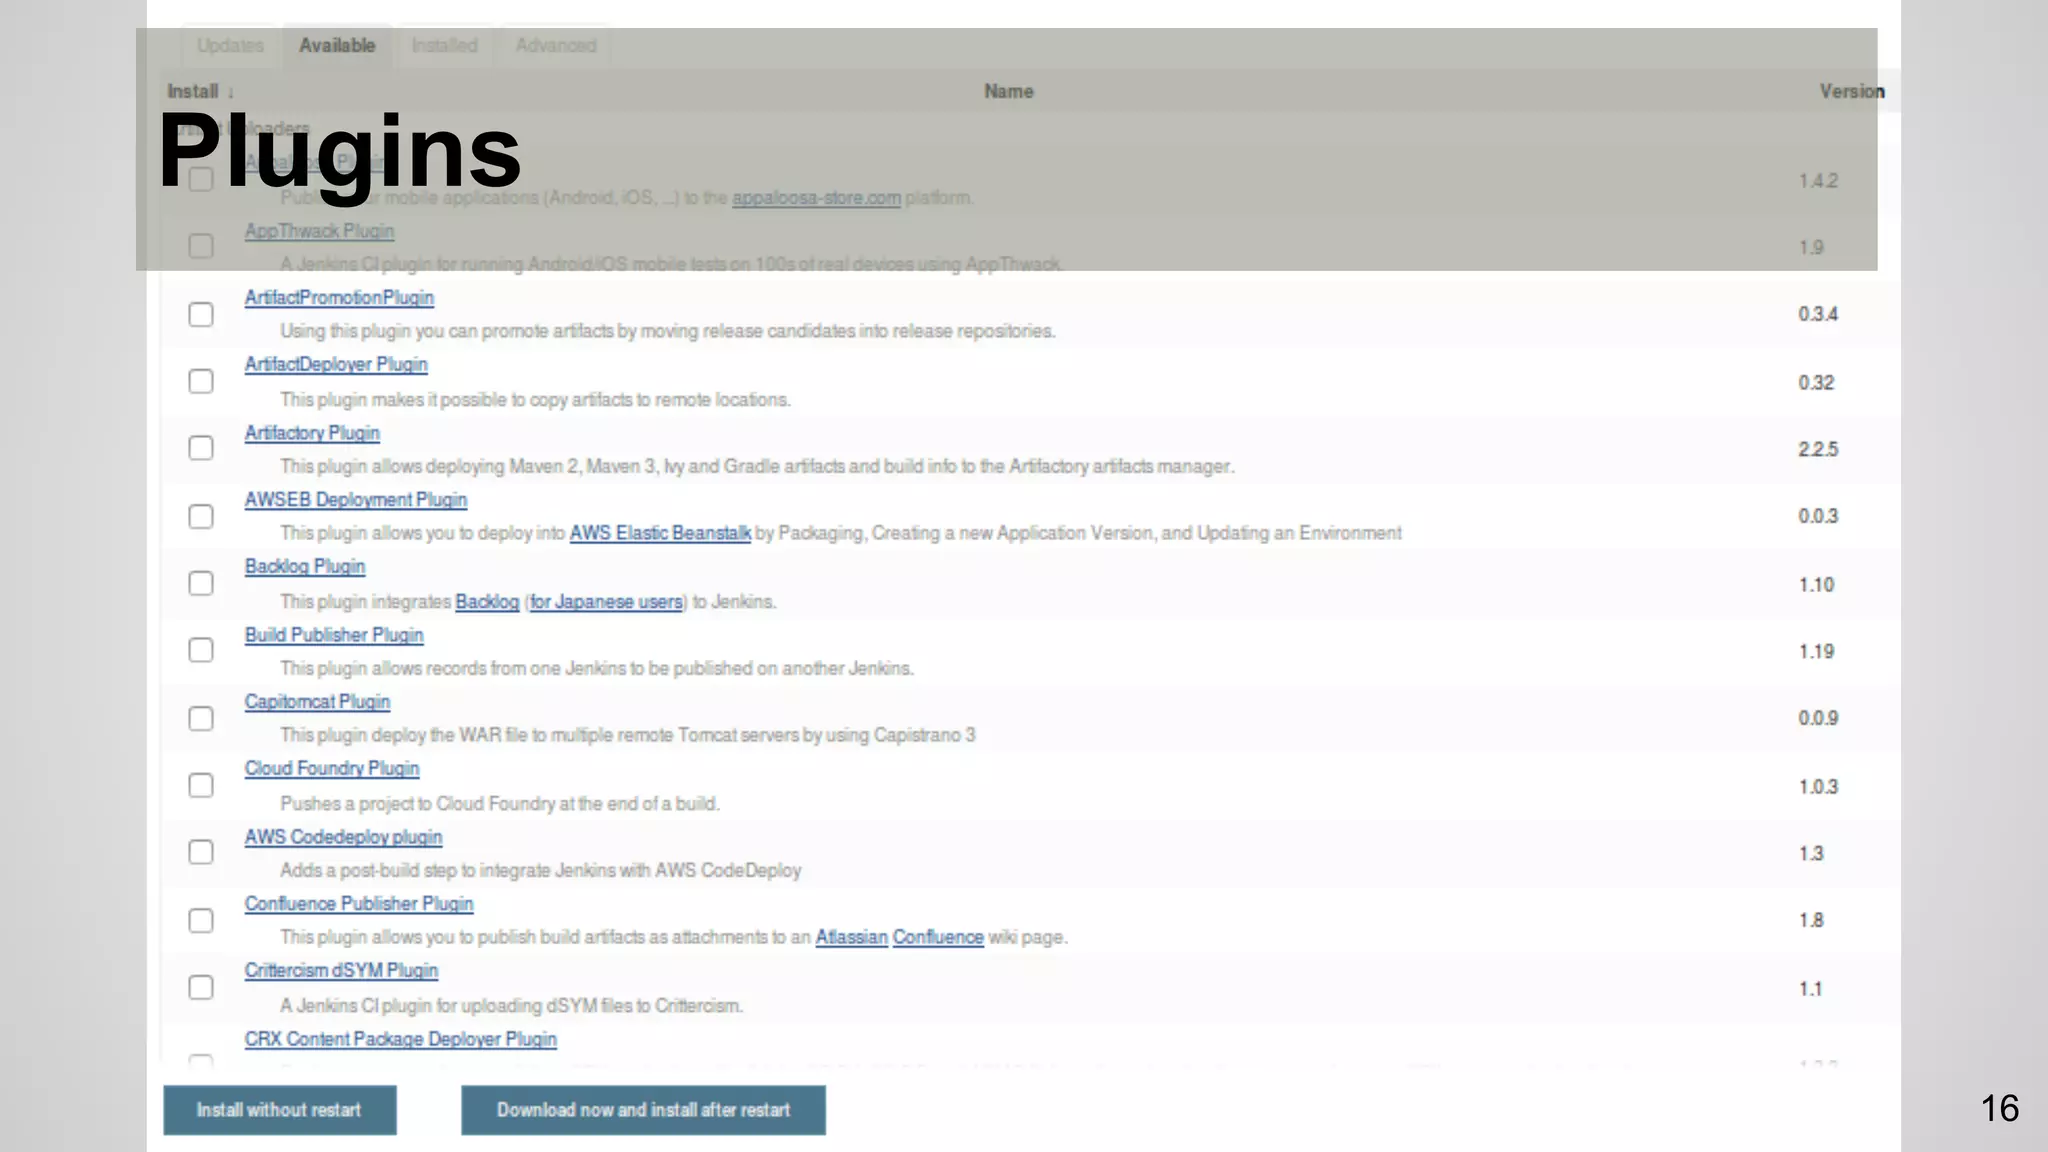Open the Backlog Plugin title link
This screenshot has height=1152, width=2048.
305,567
